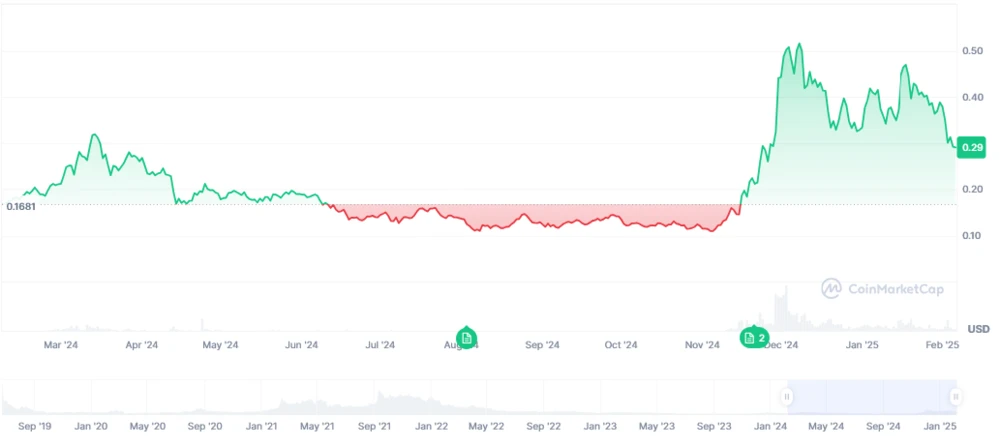Click the highlighted blue range selection area

tap(872, 396)
